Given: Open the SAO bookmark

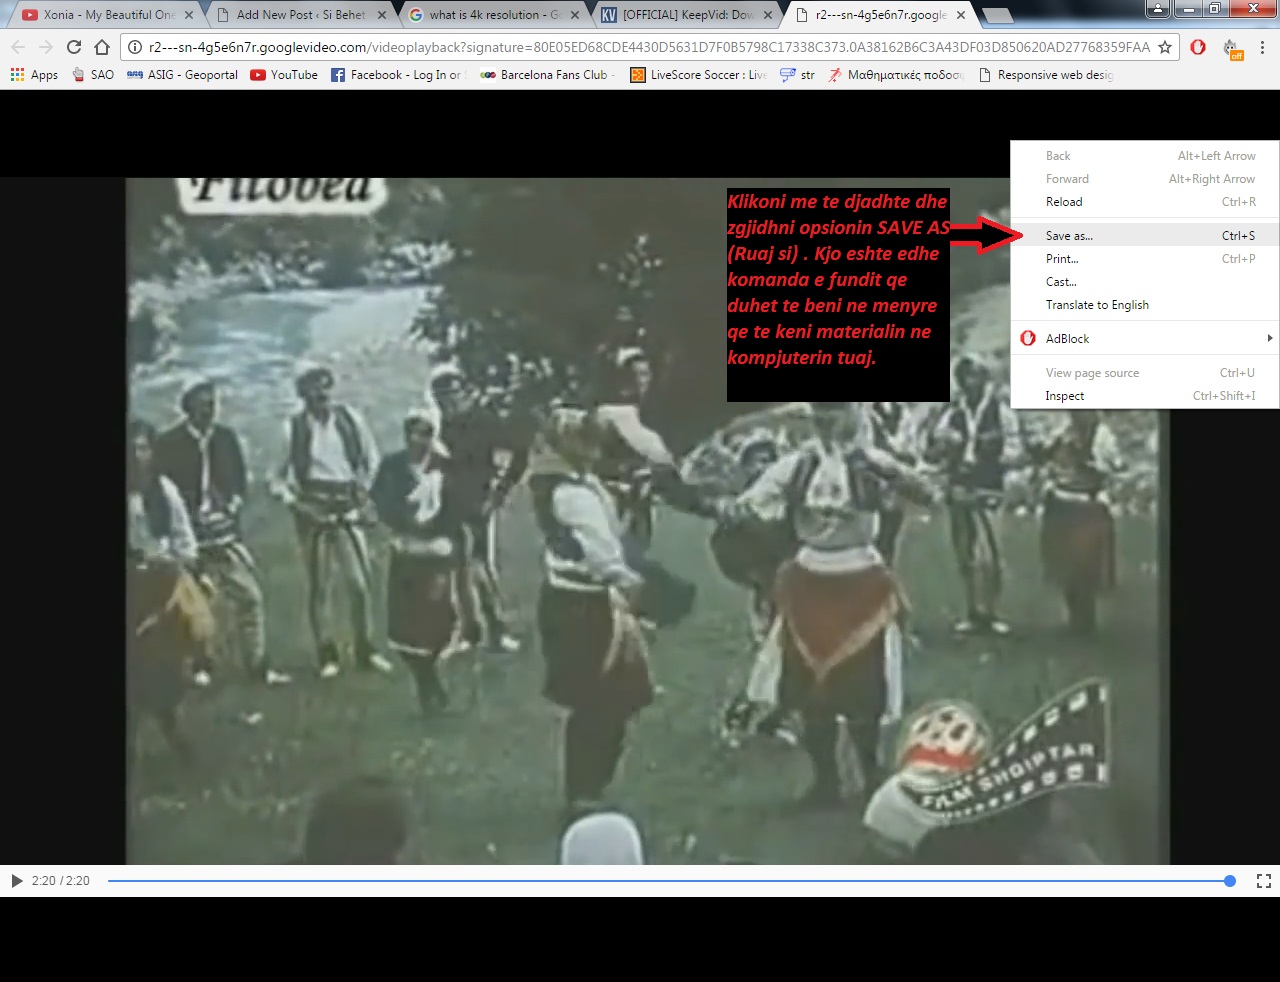Looking at the screenshot, I should click(x=93, y=75).
